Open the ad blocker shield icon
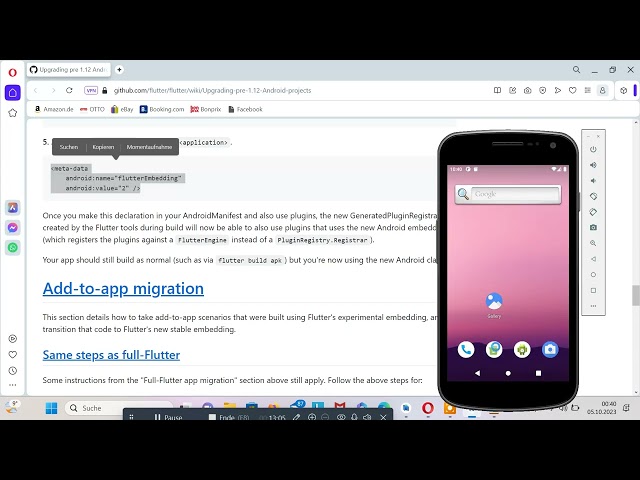640x480 pixels. coord(542,90)
